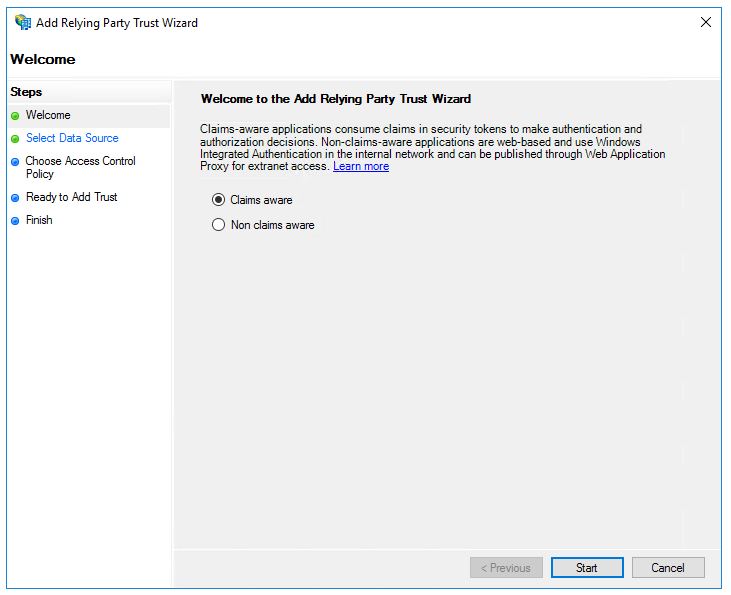
Task: Jump to the Ready to Add Trust step
Action: point(71,197)
